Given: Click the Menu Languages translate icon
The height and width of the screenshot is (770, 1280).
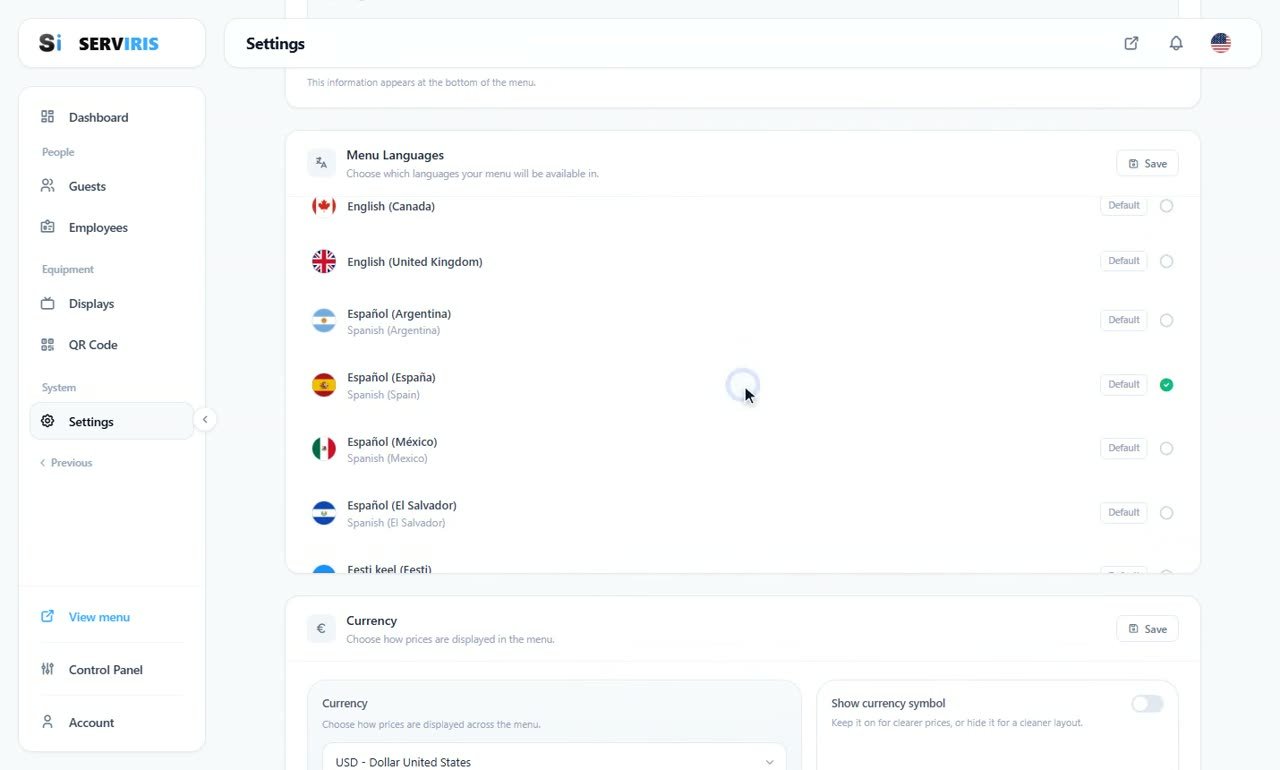Looking at the screenshot, I should pyautogui.click(x=321, y=163).
